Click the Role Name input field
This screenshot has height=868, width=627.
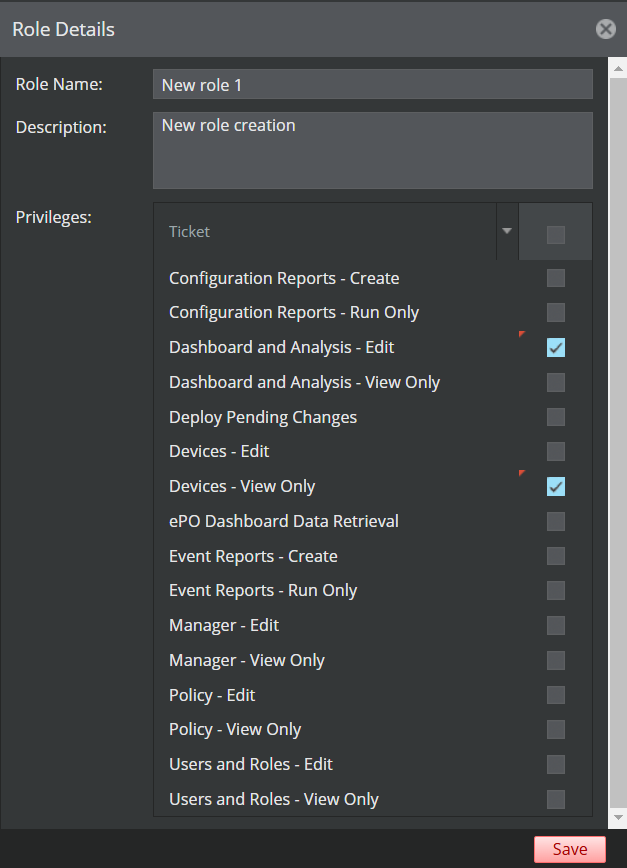click(372, 84)
